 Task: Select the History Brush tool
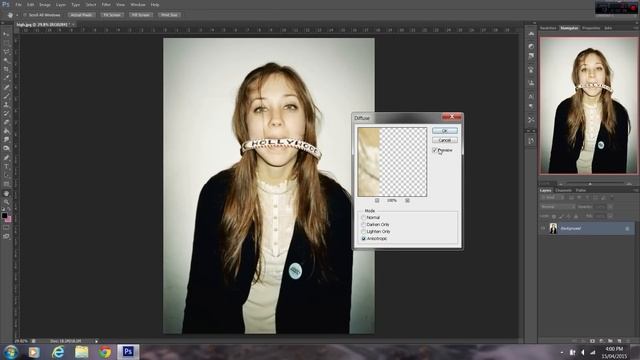point(6,113)
